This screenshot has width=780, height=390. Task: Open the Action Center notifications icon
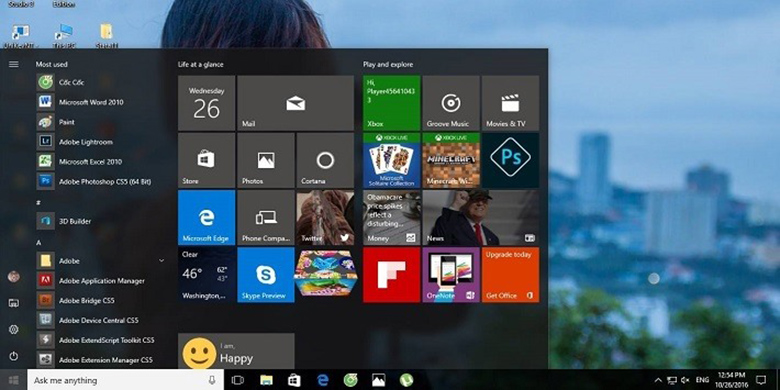pos(761,380)
